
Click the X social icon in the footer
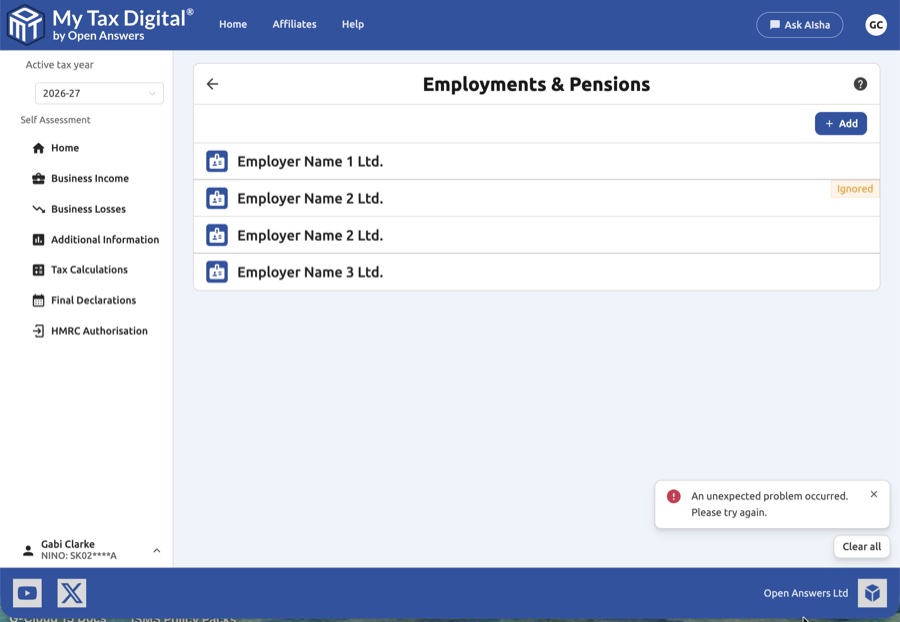click(71, 592)
